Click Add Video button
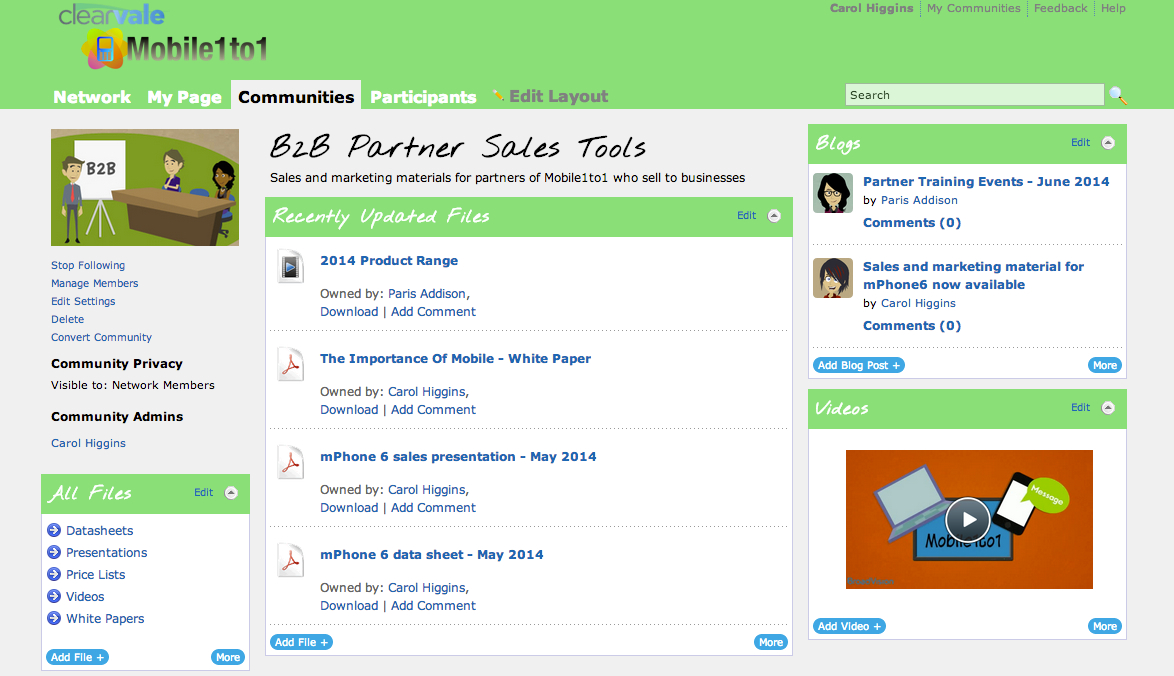Viewport: 1174px width, 676px height. (x=849, y=627)
